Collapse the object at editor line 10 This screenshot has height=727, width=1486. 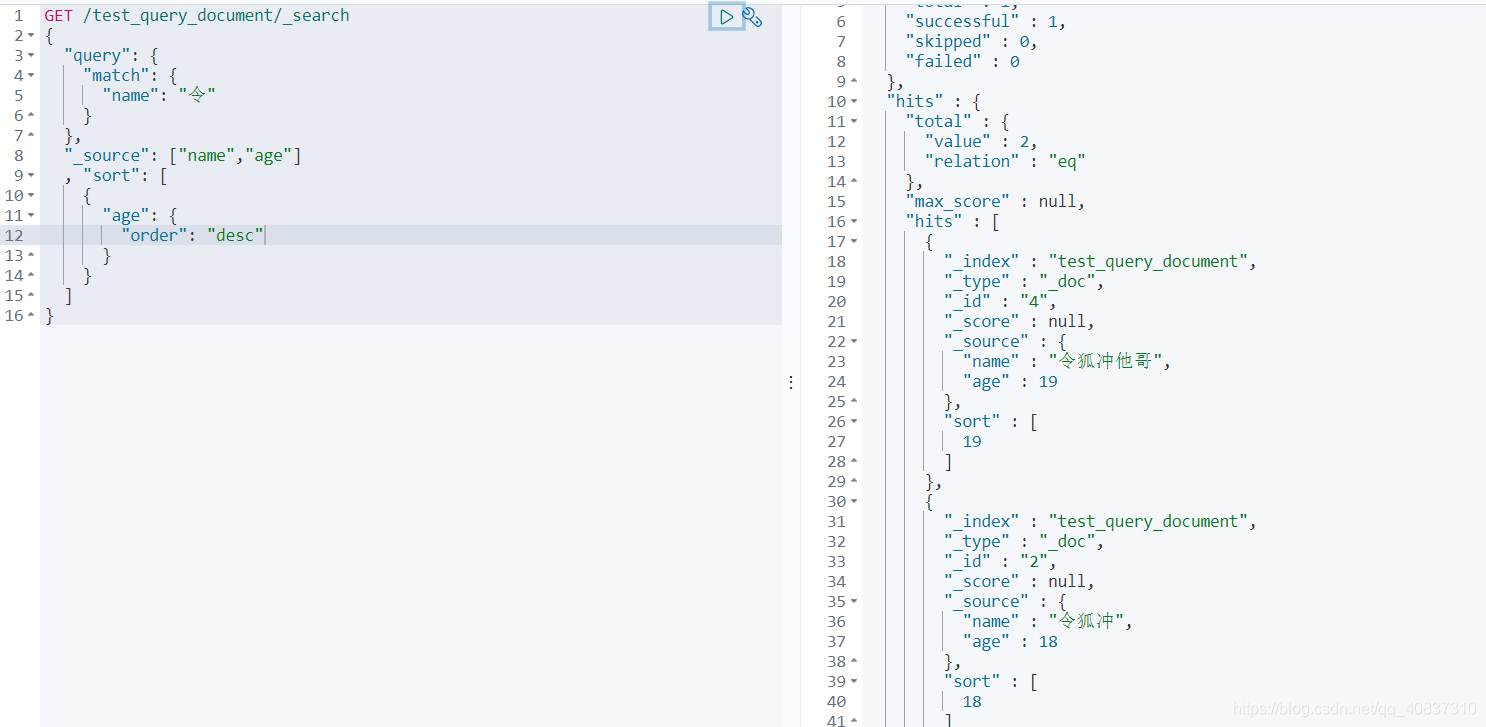(x=31, y=196)
